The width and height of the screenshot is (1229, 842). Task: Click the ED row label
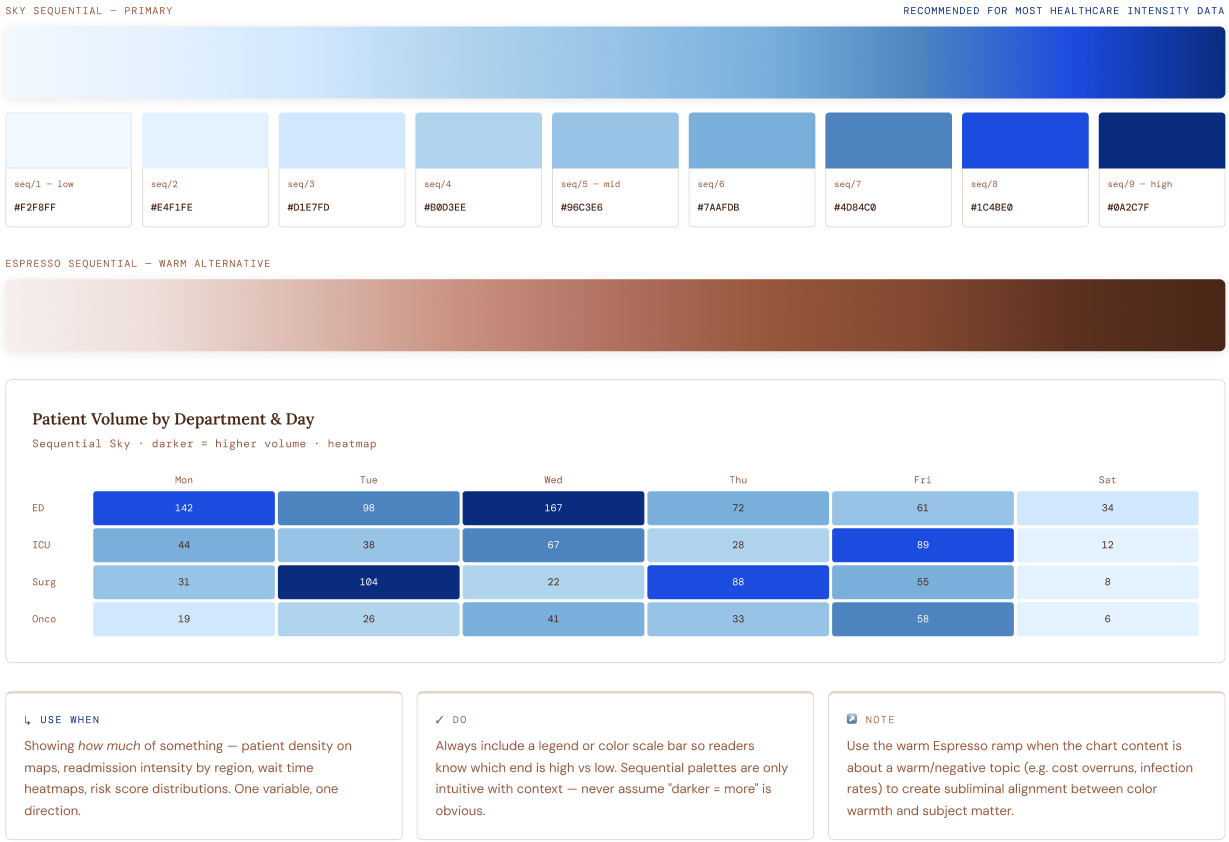(38, 508)
